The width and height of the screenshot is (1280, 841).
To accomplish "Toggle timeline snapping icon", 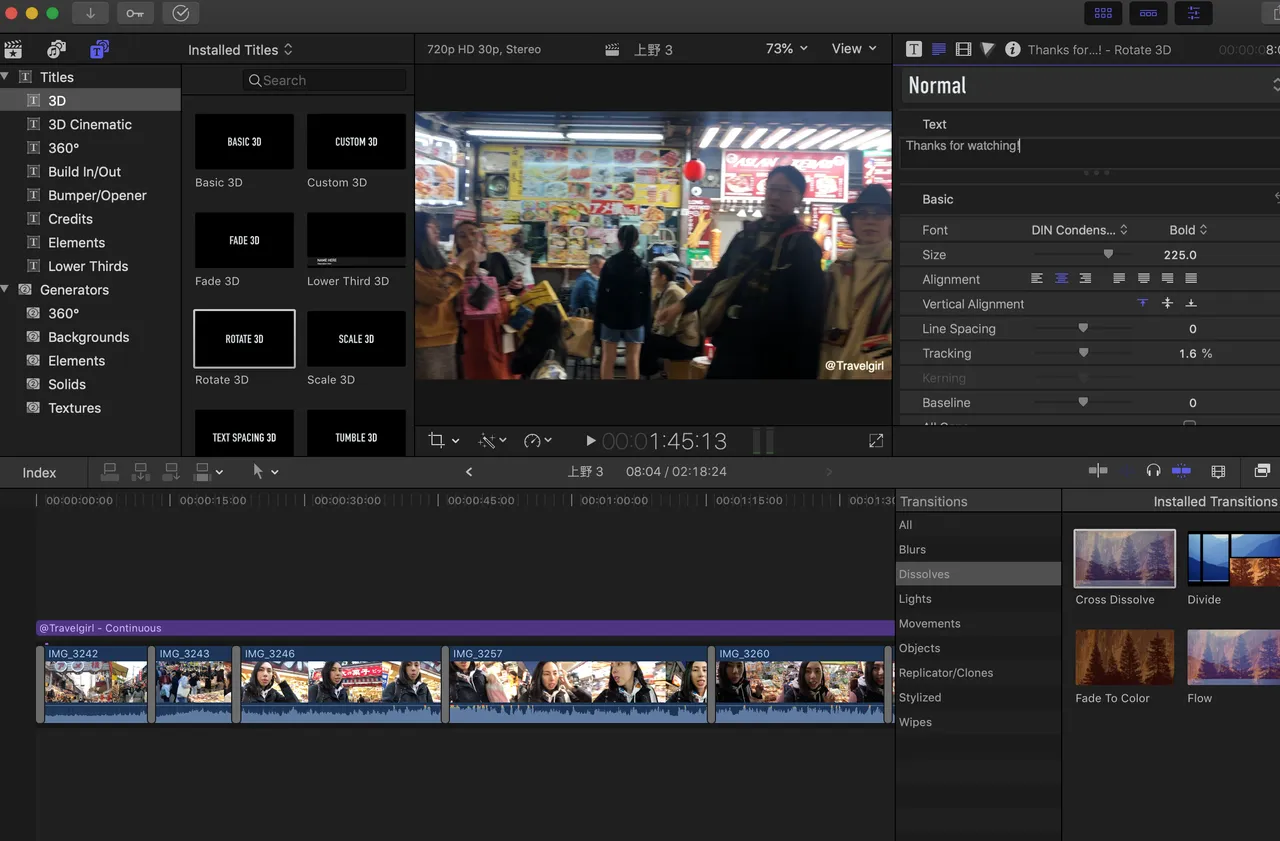I will [1181, 471].
